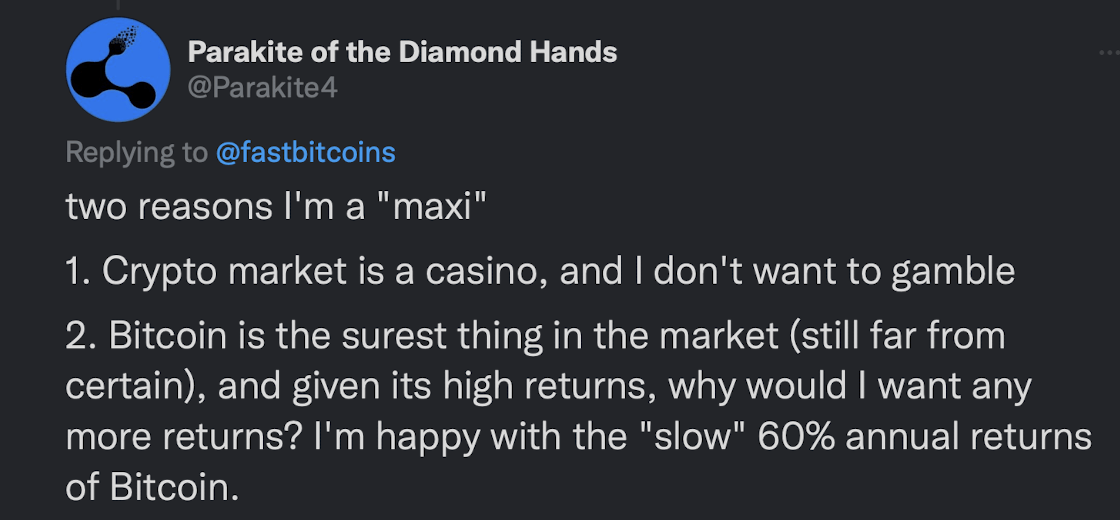Click the final 'of Bitcoin.' line
Image resolution: width=1120 pixels, height=520 pixels.
point(152,489)
